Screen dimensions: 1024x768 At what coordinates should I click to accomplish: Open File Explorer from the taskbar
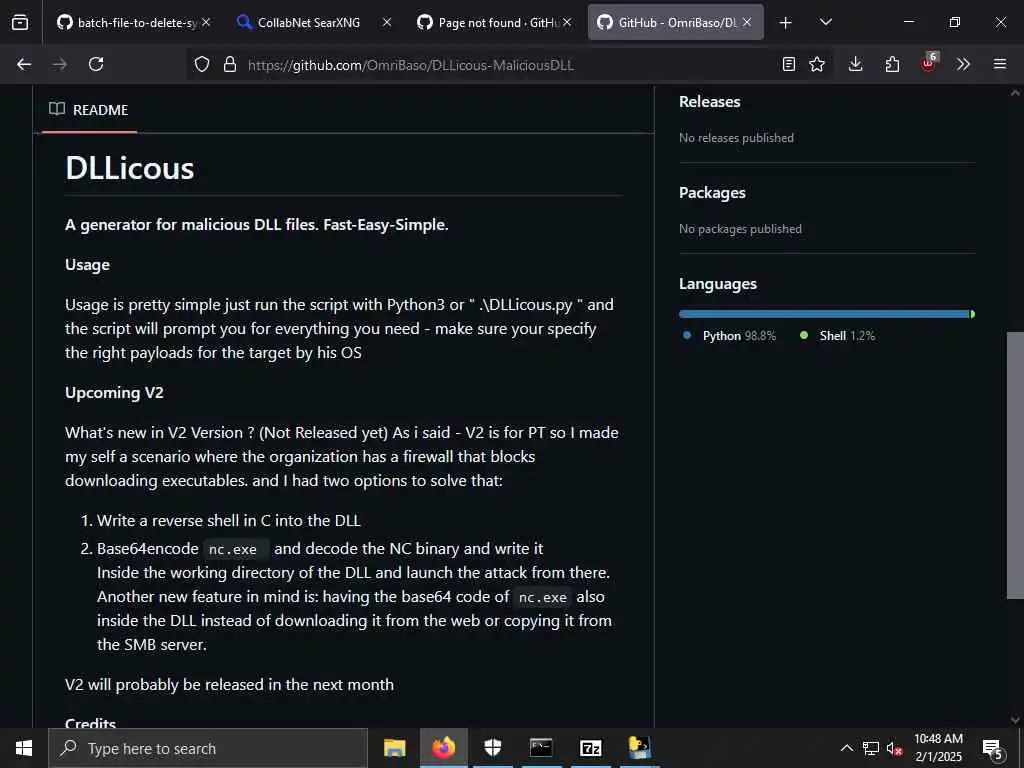tap(394, 748)
